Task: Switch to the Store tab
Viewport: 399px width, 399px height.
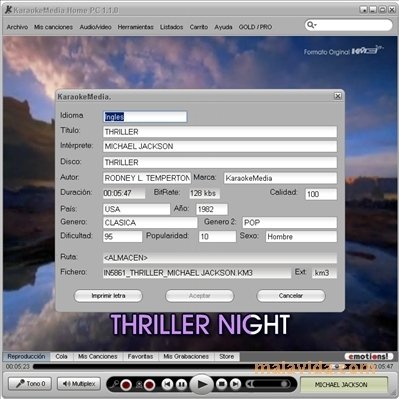Action: point(227,356)
